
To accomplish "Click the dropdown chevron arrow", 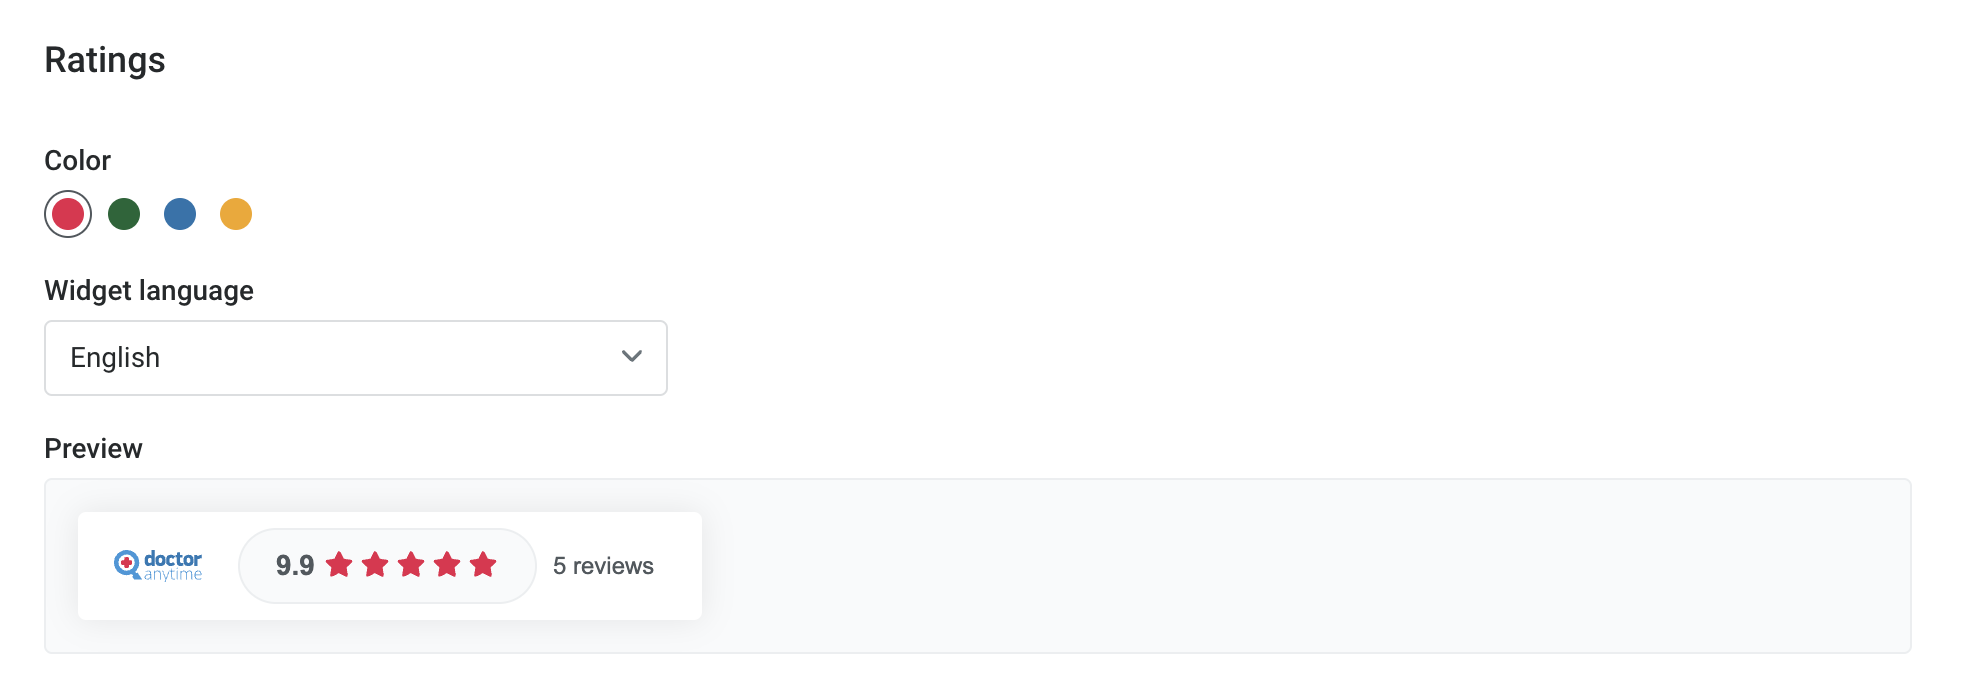I will [632, 356].
